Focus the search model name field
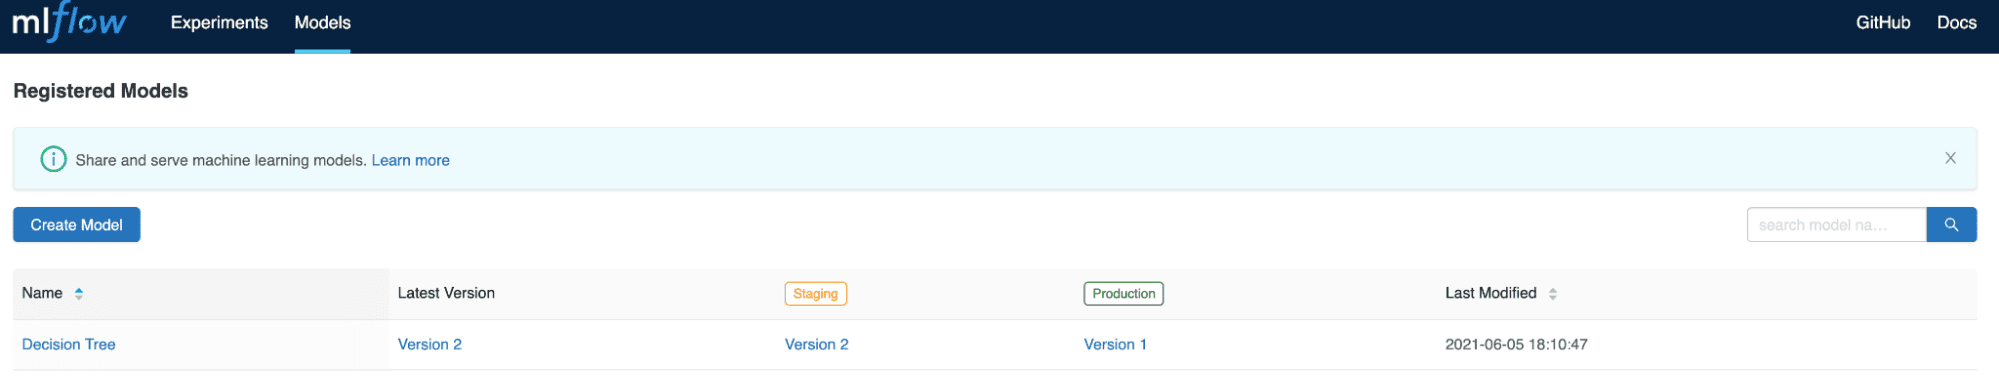The width and height of the screenshot is (1999, 378). (x=1836, y=225)
